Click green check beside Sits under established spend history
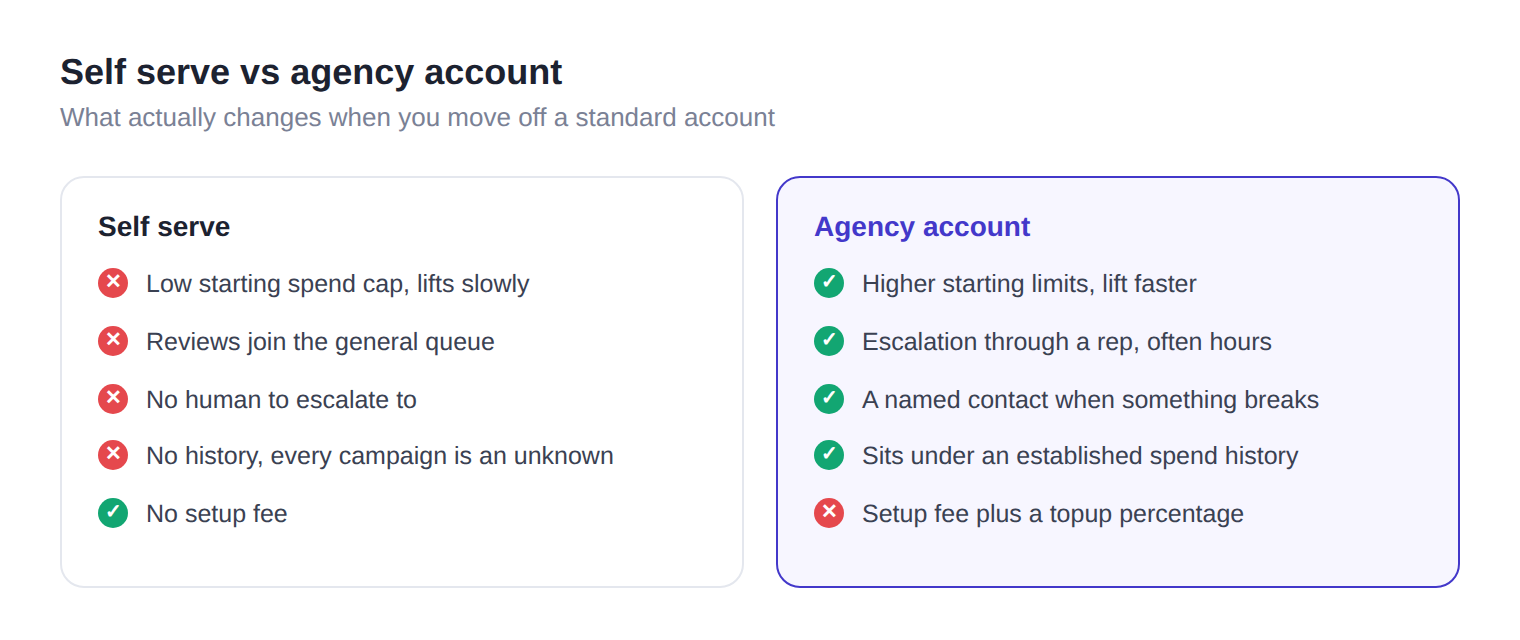Screen dimensions: 1520x640 pyautogui.click(x=829, y=455)
